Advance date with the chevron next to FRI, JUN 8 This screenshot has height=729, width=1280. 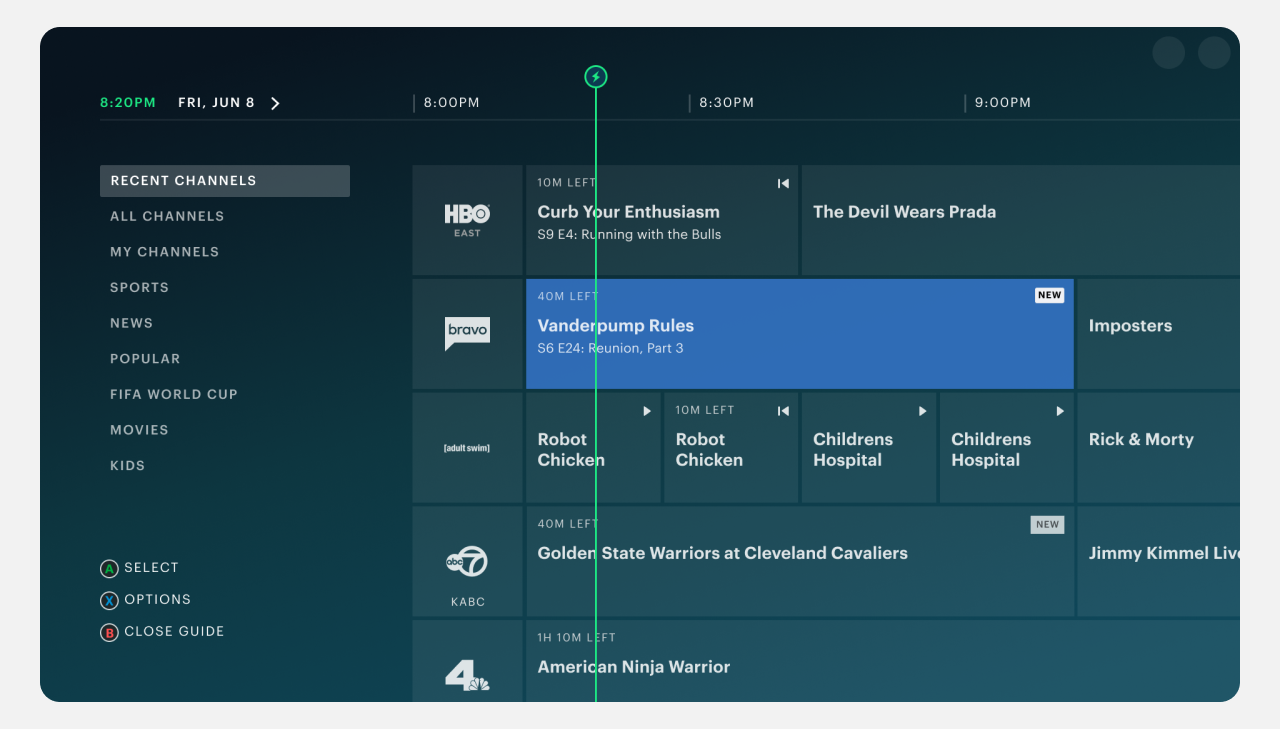275,103
